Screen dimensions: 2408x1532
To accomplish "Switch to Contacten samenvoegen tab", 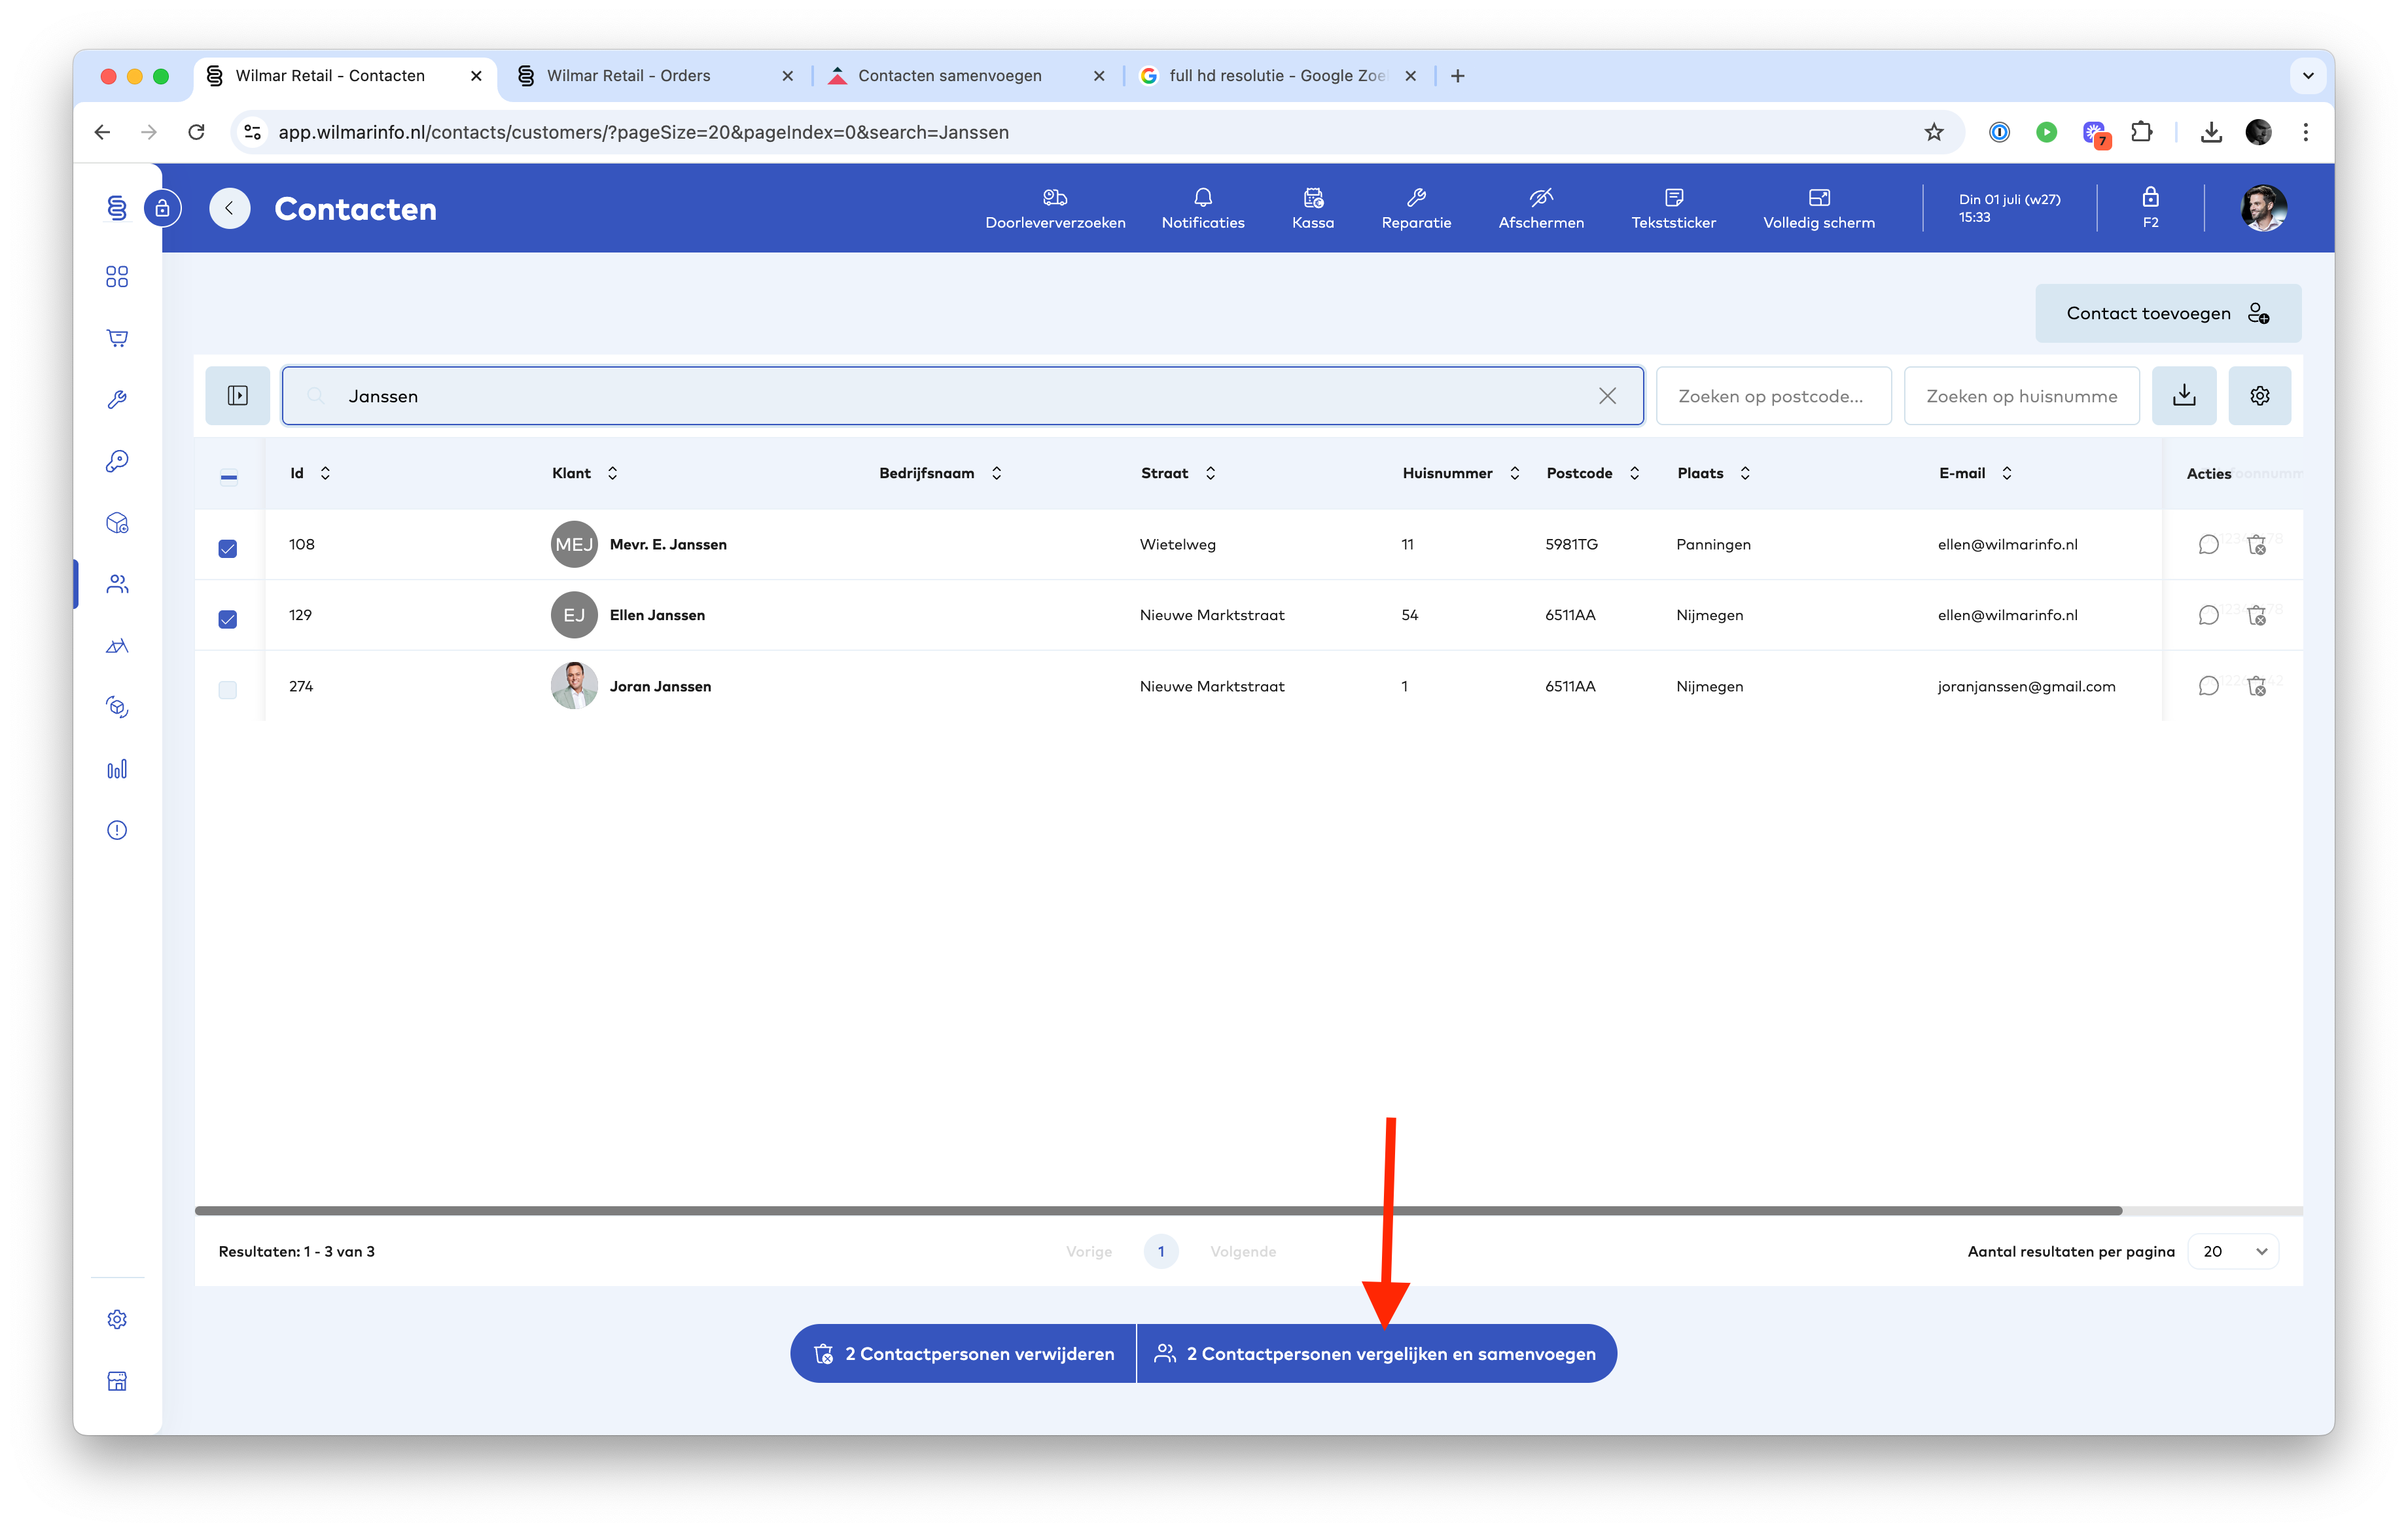I will pyautogui.click(x=966, y=76).
